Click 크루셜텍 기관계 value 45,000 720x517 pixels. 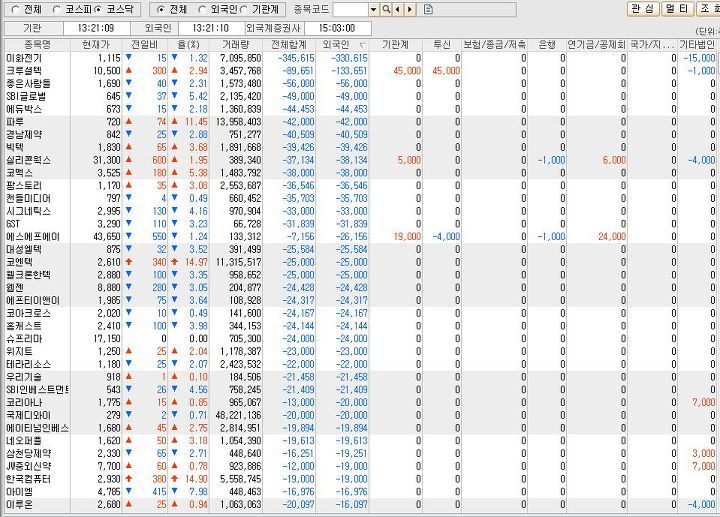pyautogui.click(x=407, y=71)
